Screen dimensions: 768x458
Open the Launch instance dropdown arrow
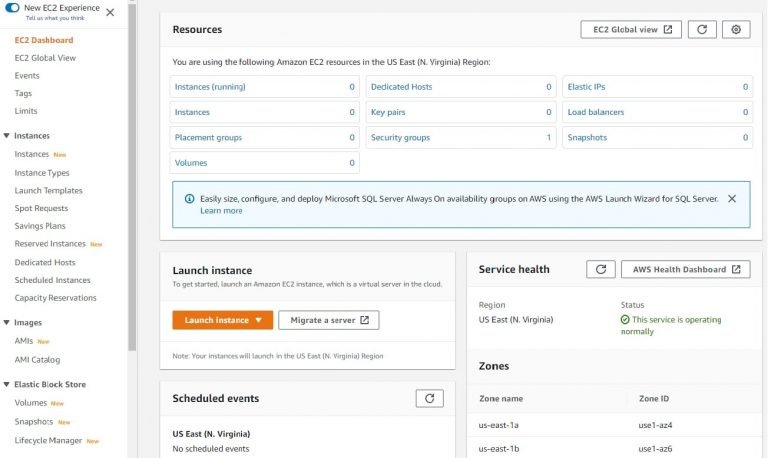tap(259, 320)
